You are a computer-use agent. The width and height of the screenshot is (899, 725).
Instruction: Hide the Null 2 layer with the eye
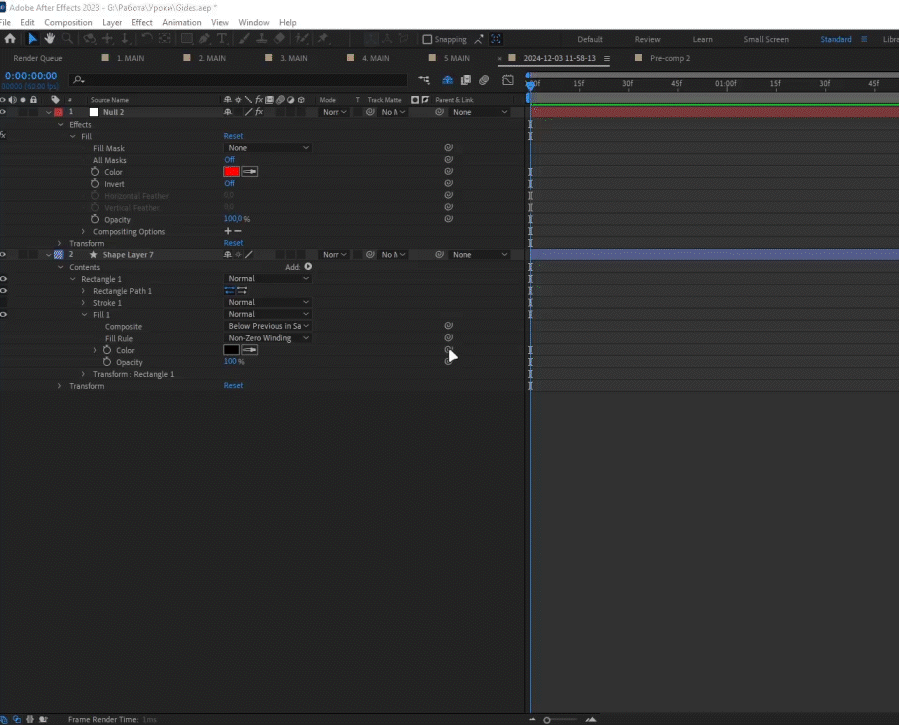tap(3, 112)
